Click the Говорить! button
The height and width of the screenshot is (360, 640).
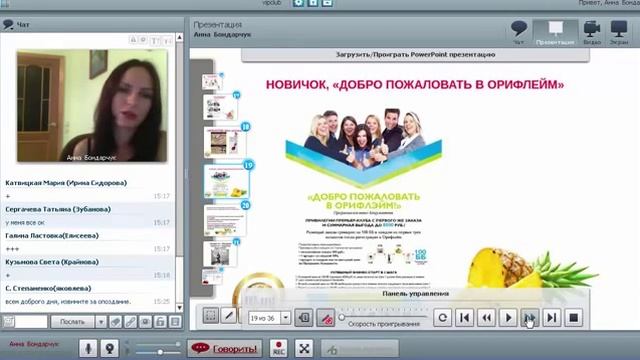[225, 348]
